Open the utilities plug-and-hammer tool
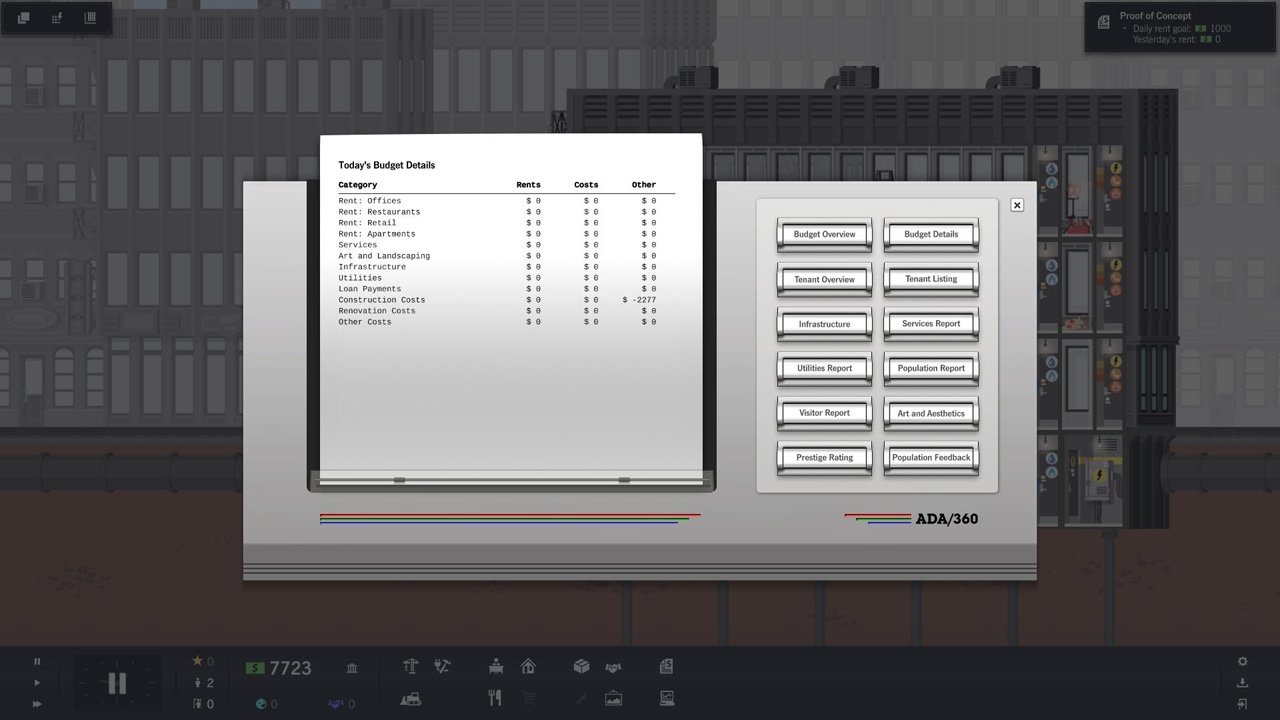1280x720 pixels. pos(442,667)
